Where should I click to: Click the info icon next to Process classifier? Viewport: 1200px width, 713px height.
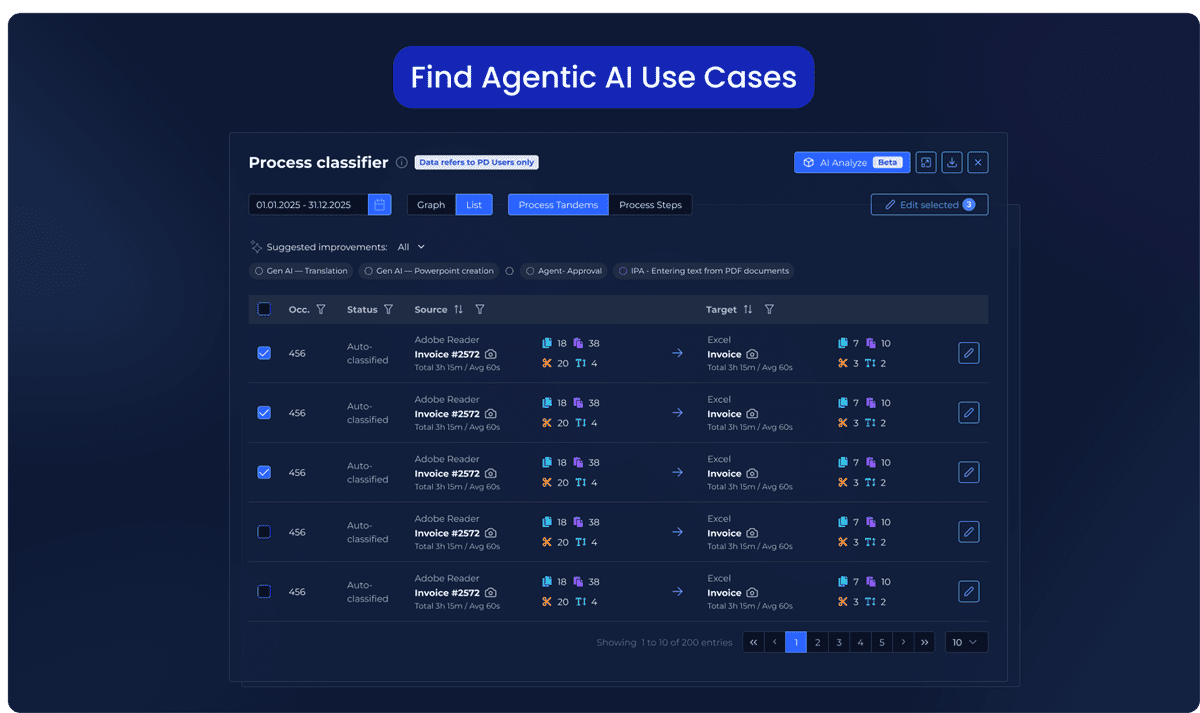tap(401, 162)
